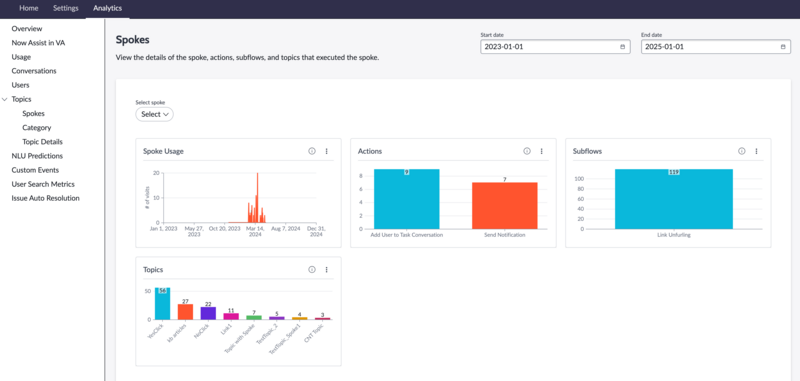Open Subflows chart kebab menu

coord(756,151)
